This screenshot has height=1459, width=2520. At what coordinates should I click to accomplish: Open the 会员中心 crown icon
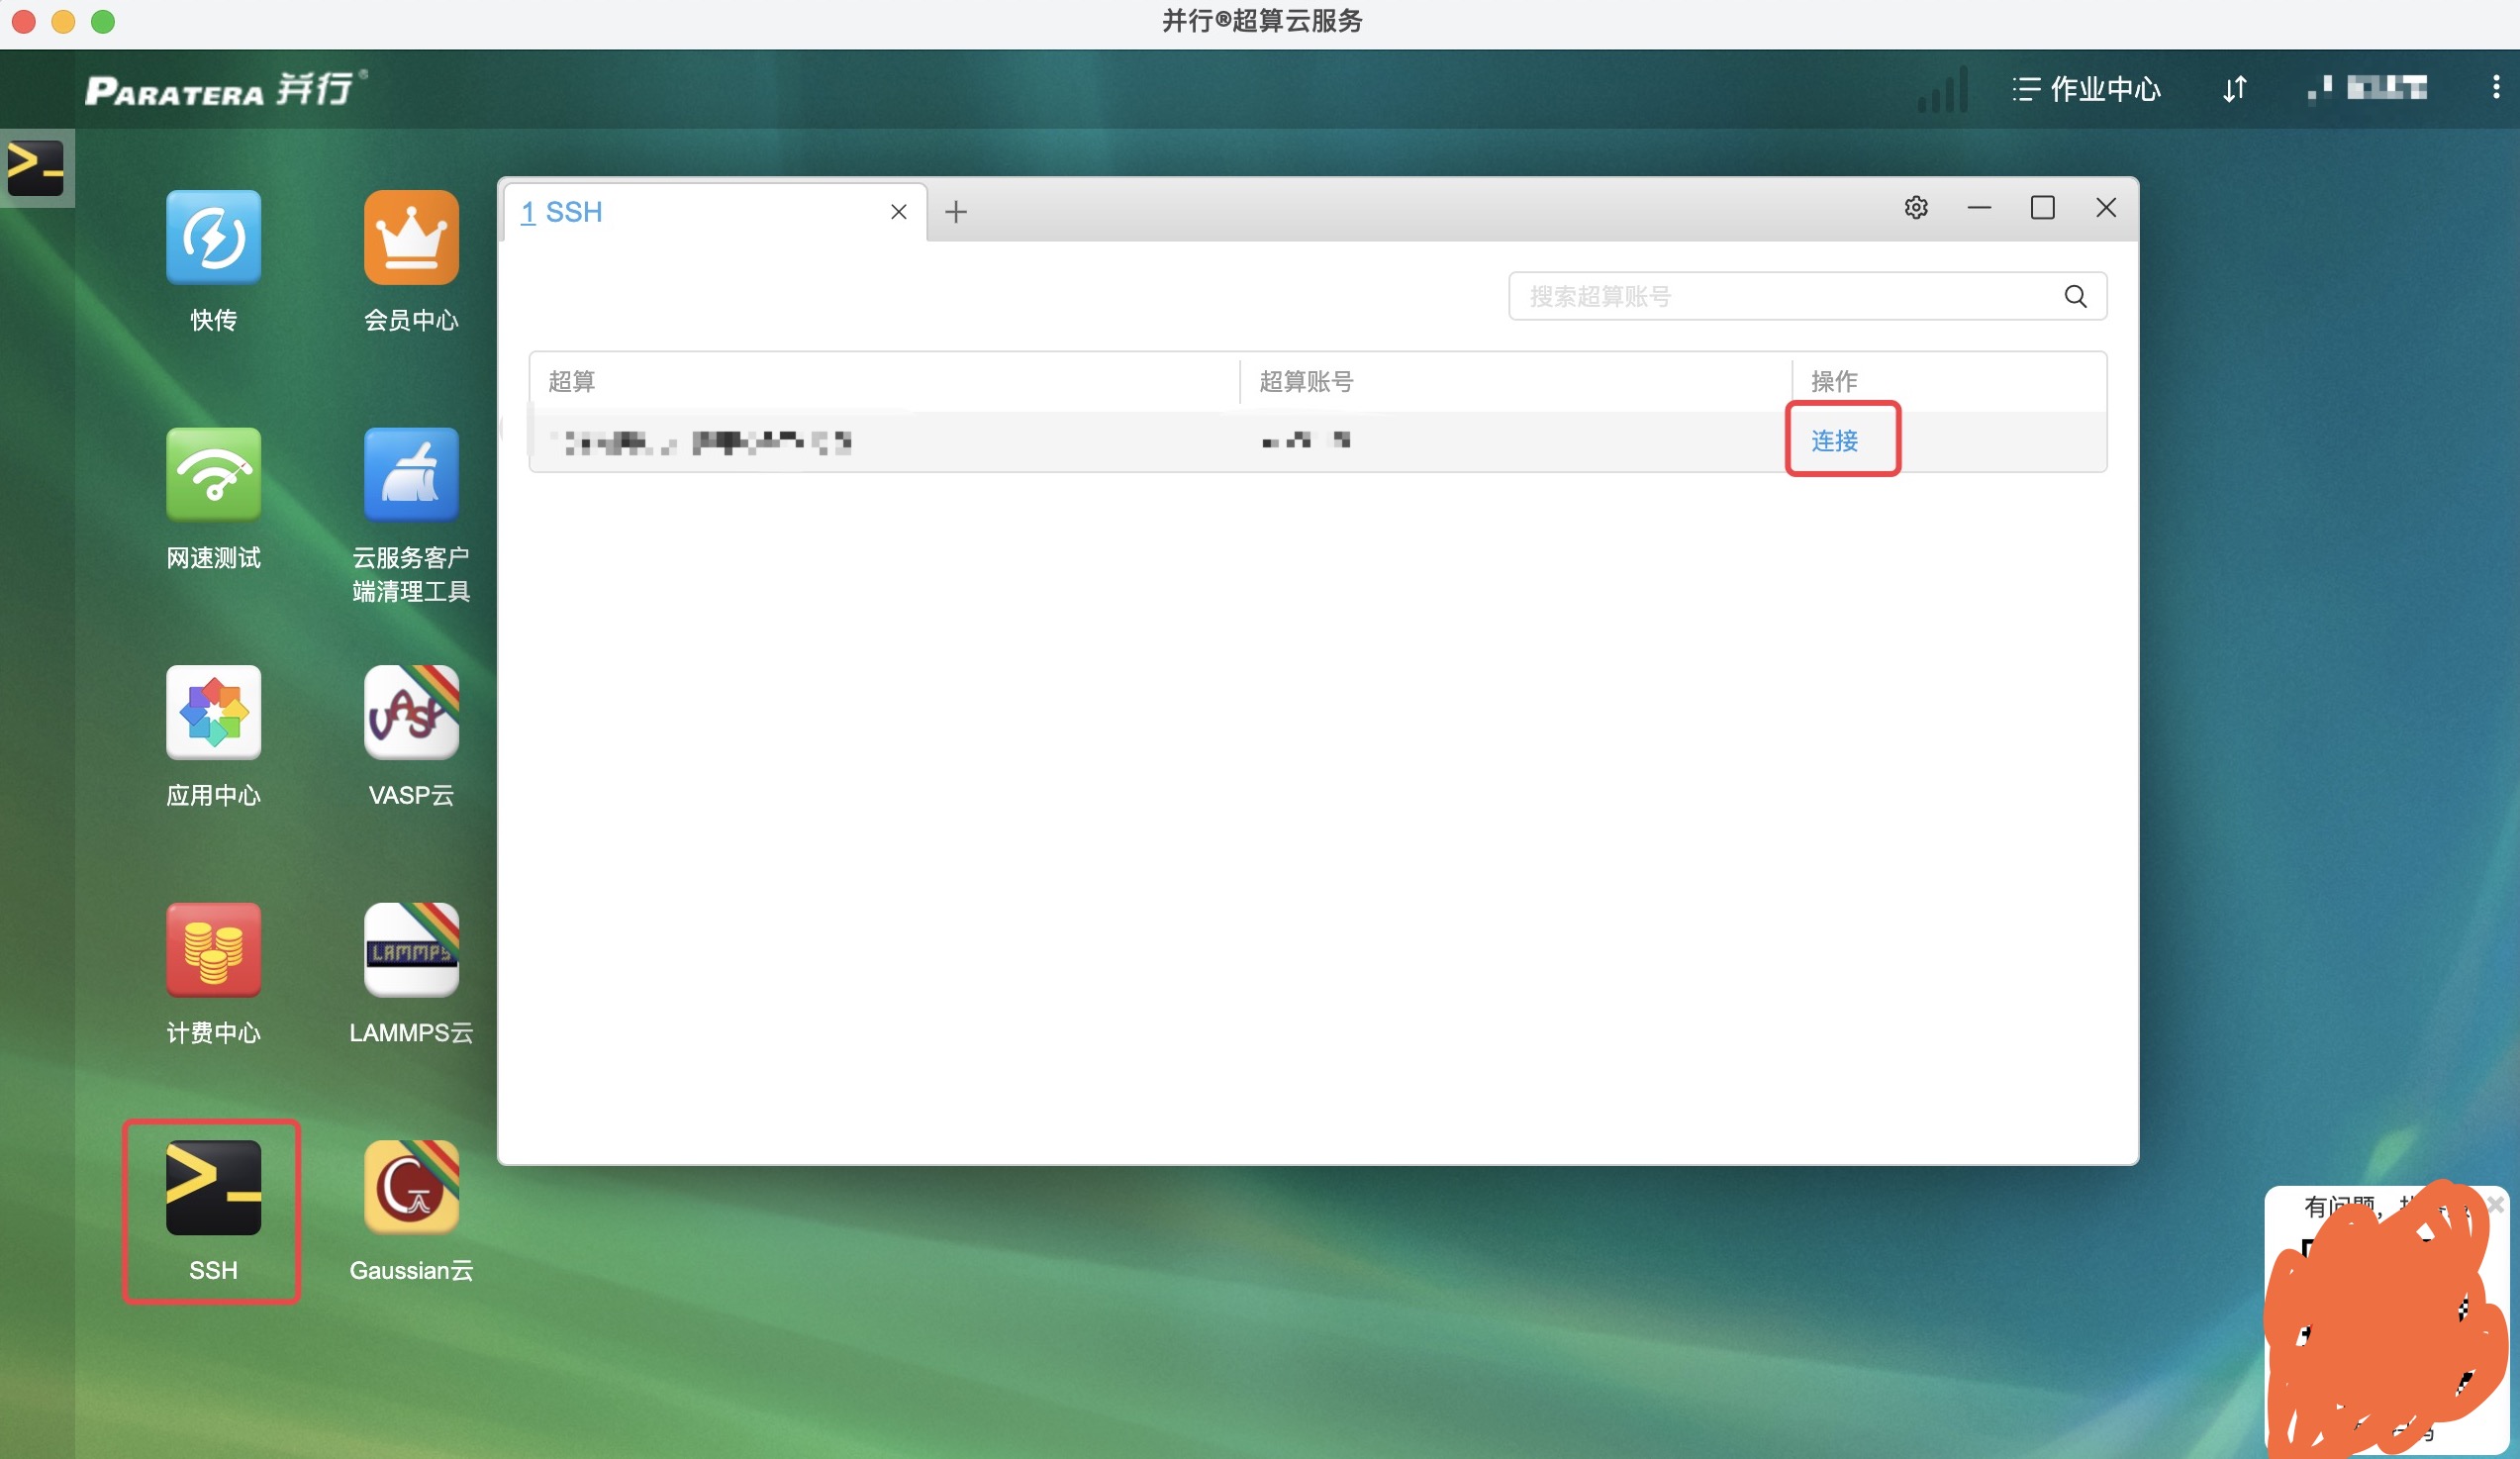(411, 238)
